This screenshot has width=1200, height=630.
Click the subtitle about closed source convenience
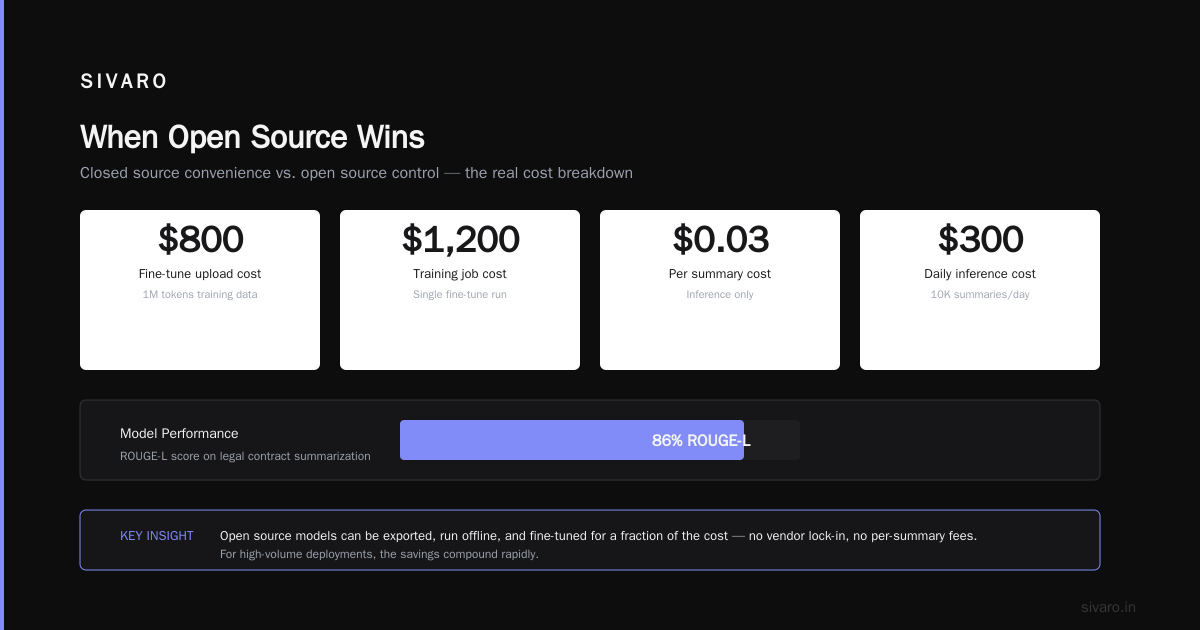pyautogui.click(x=356, y=173)
